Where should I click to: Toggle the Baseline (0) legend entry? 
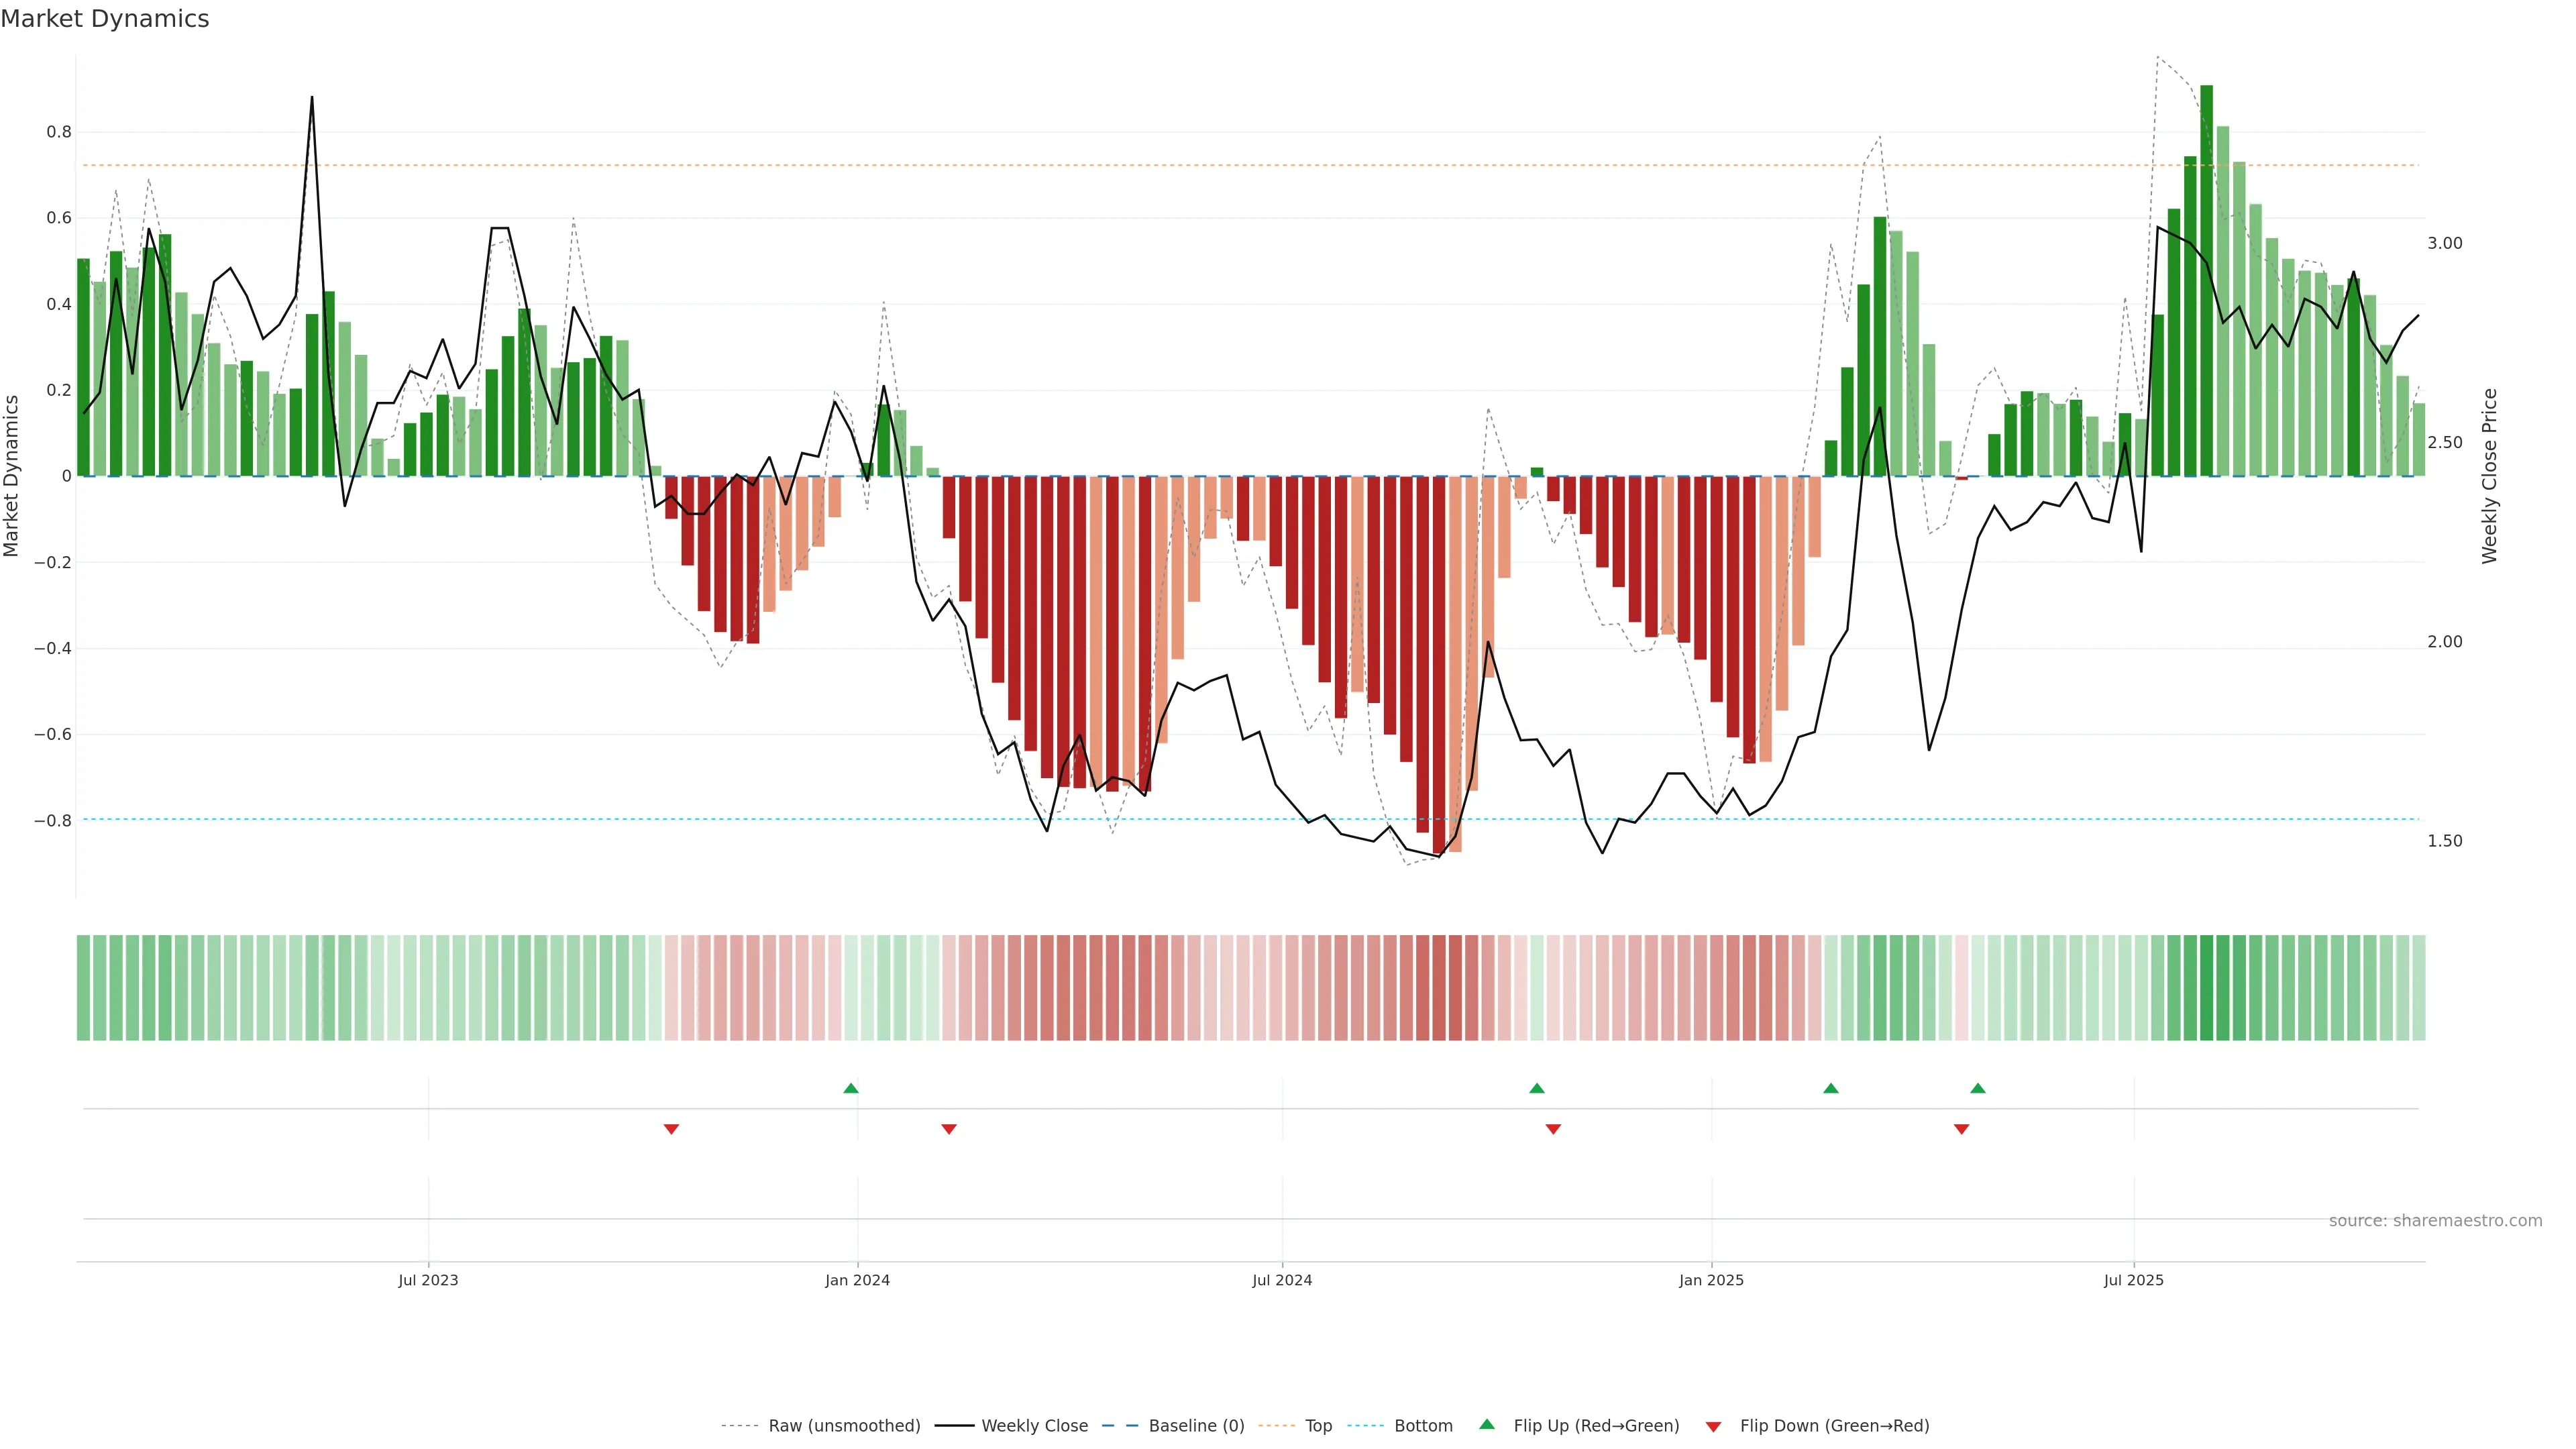tap(1196, 1426)
